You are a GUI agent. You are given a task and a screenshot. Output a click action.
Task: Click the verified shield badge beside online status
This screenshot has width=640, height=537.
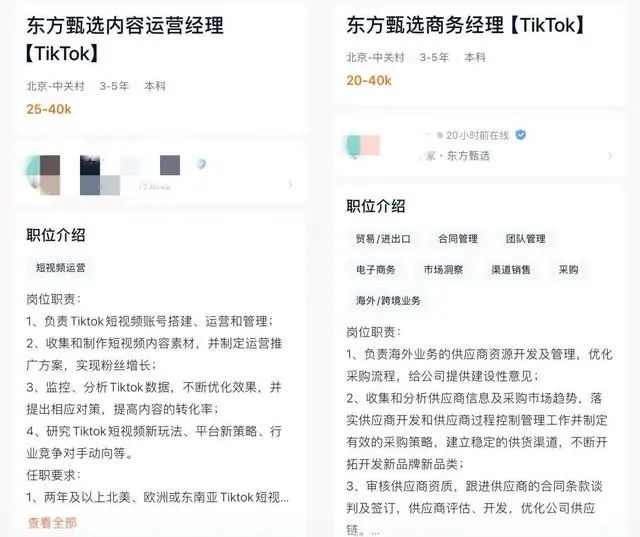point(520,135)
